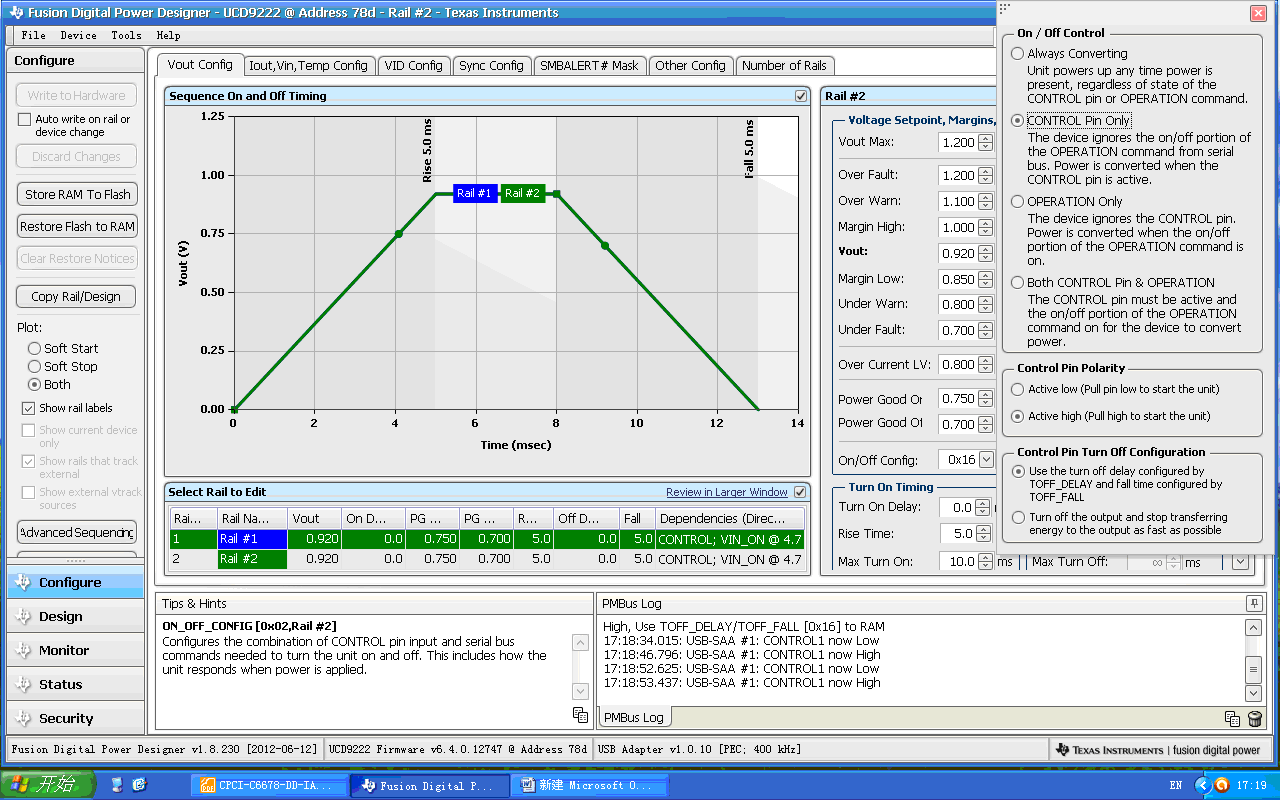Copy the PMBus Log contents icon
This screenshot has width=1280, height=800.
pyautogui.click(x=1233, y=718)
